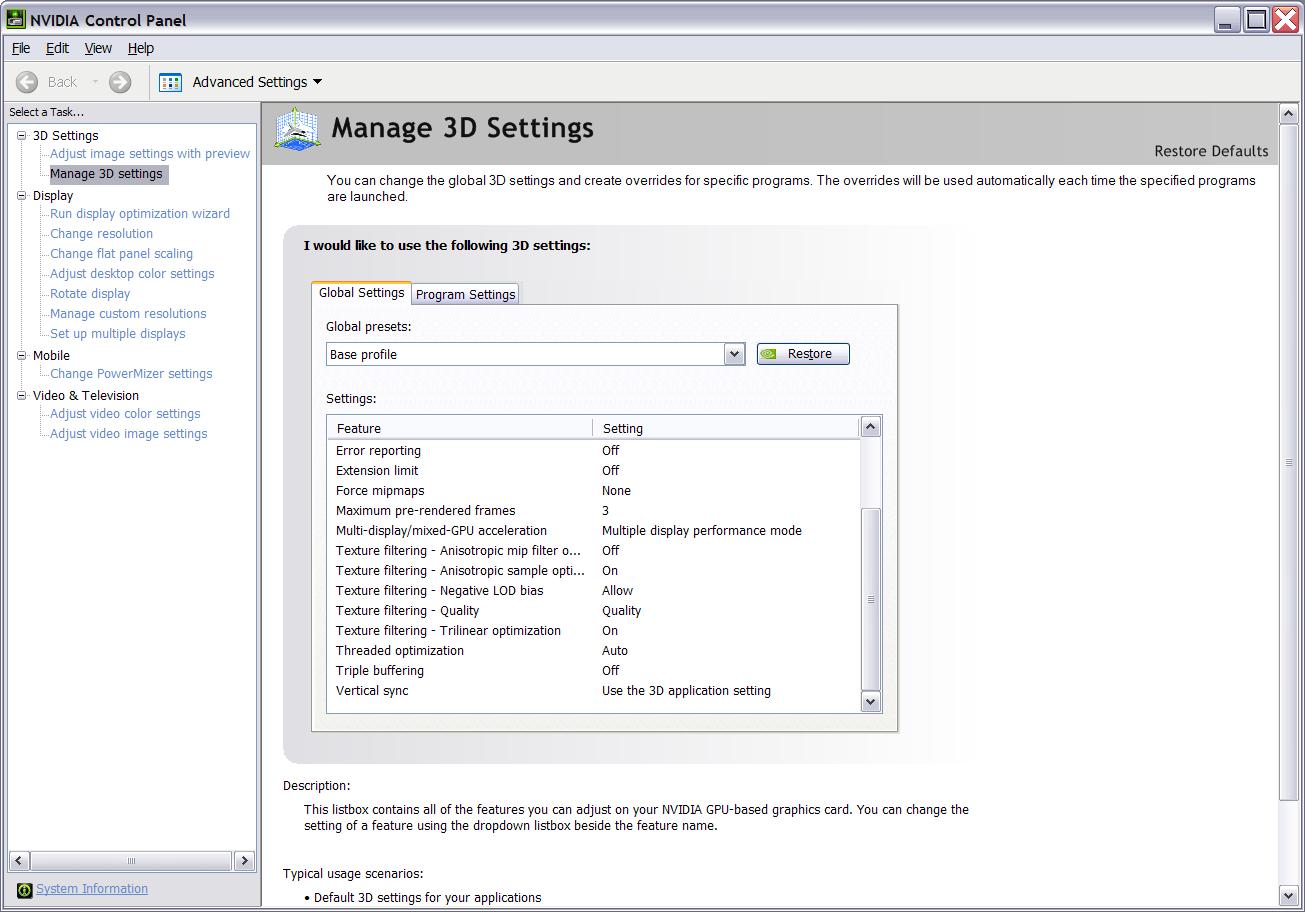Open Adjust desktop color settings
This screenshot has height=912, width=1305.
132,274
